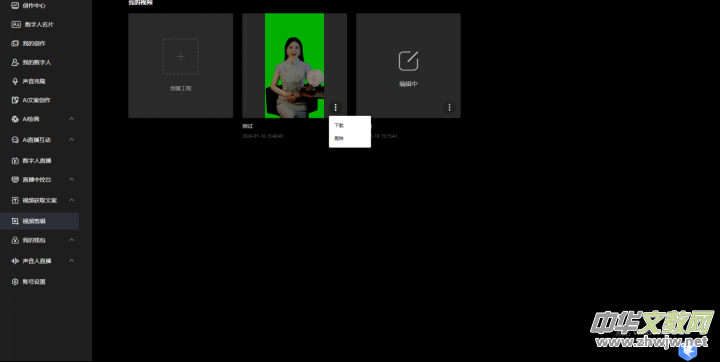This screenshot has width=720, height=362.
Task: Open the three-dot menu on the 编辑中 card
Action: [449, 107]
